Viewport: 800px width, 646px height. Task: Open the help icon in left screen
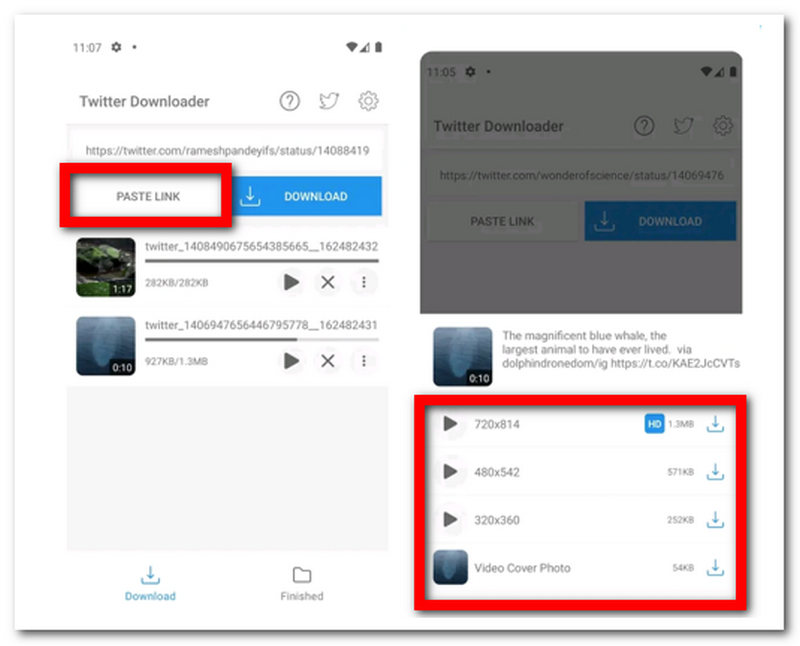pos(289,101)
